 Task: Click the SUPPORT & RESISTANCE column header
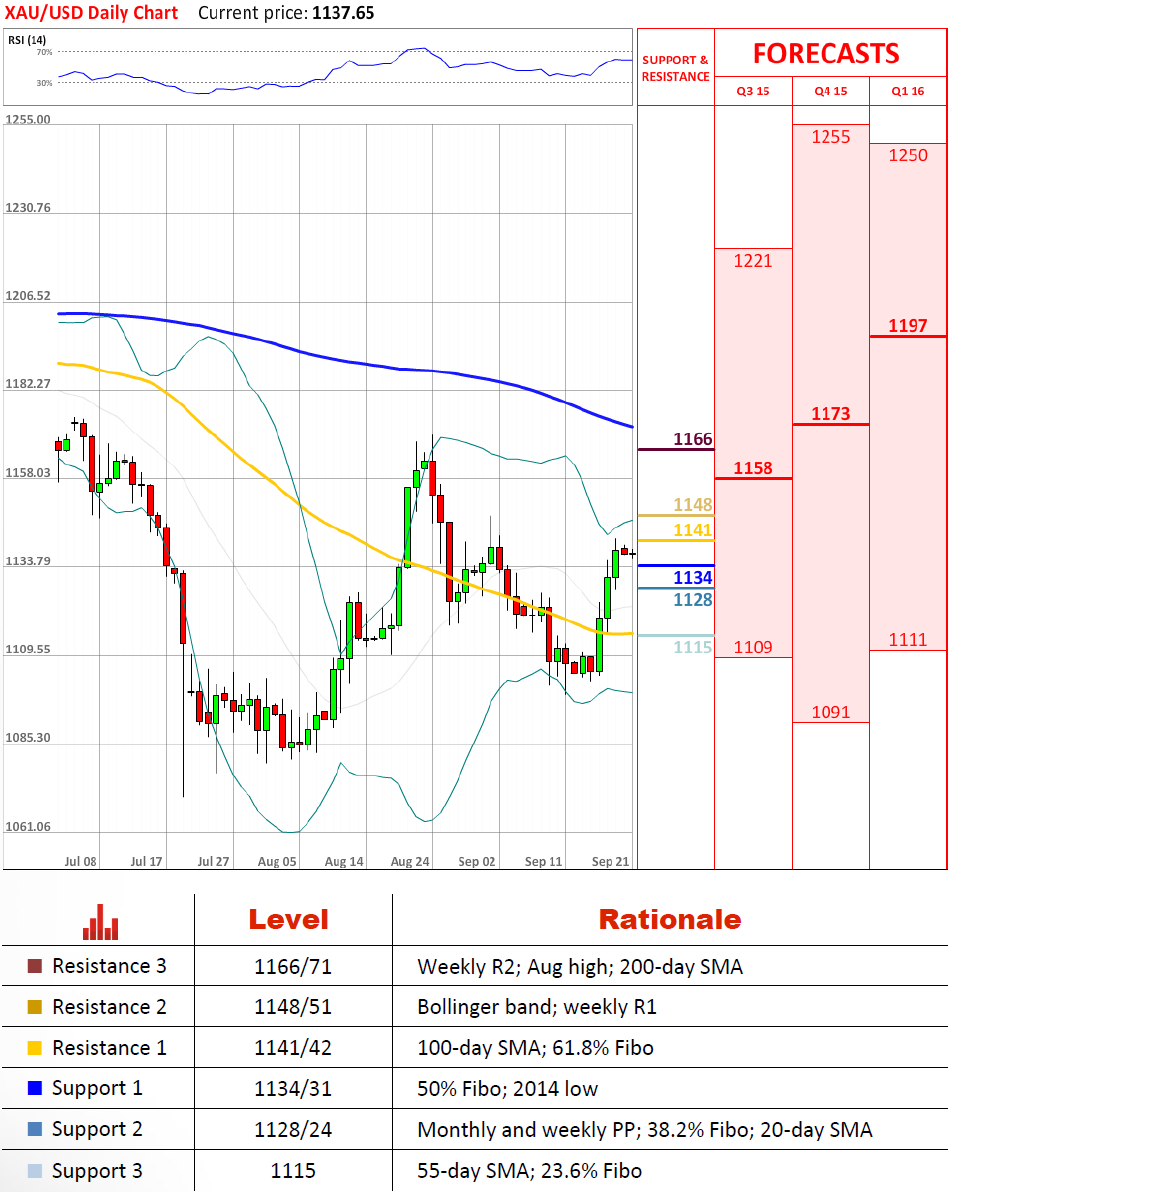tap(675, 68)
